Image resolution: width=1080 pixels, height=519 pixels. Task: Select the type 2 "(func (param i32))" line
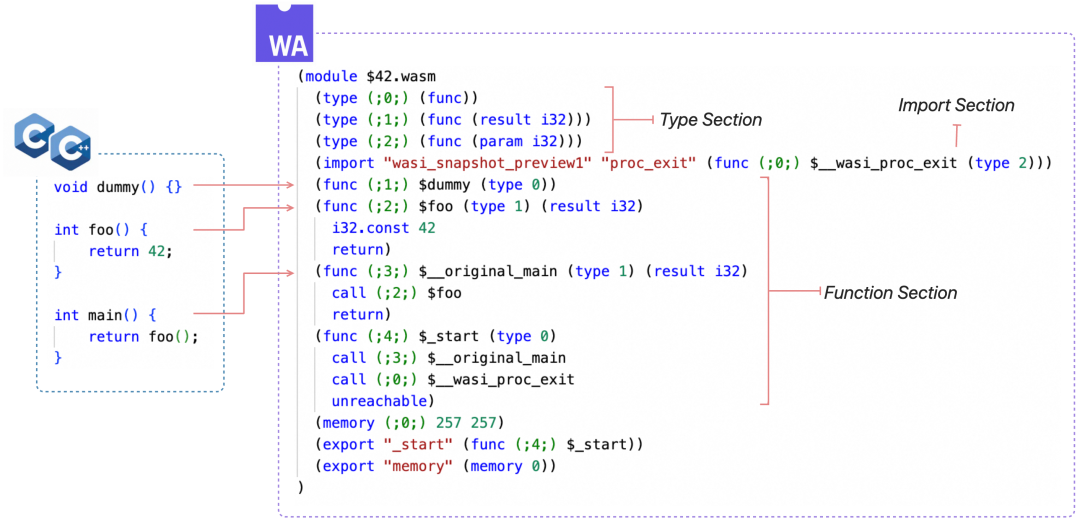click(x=448, y=142)
